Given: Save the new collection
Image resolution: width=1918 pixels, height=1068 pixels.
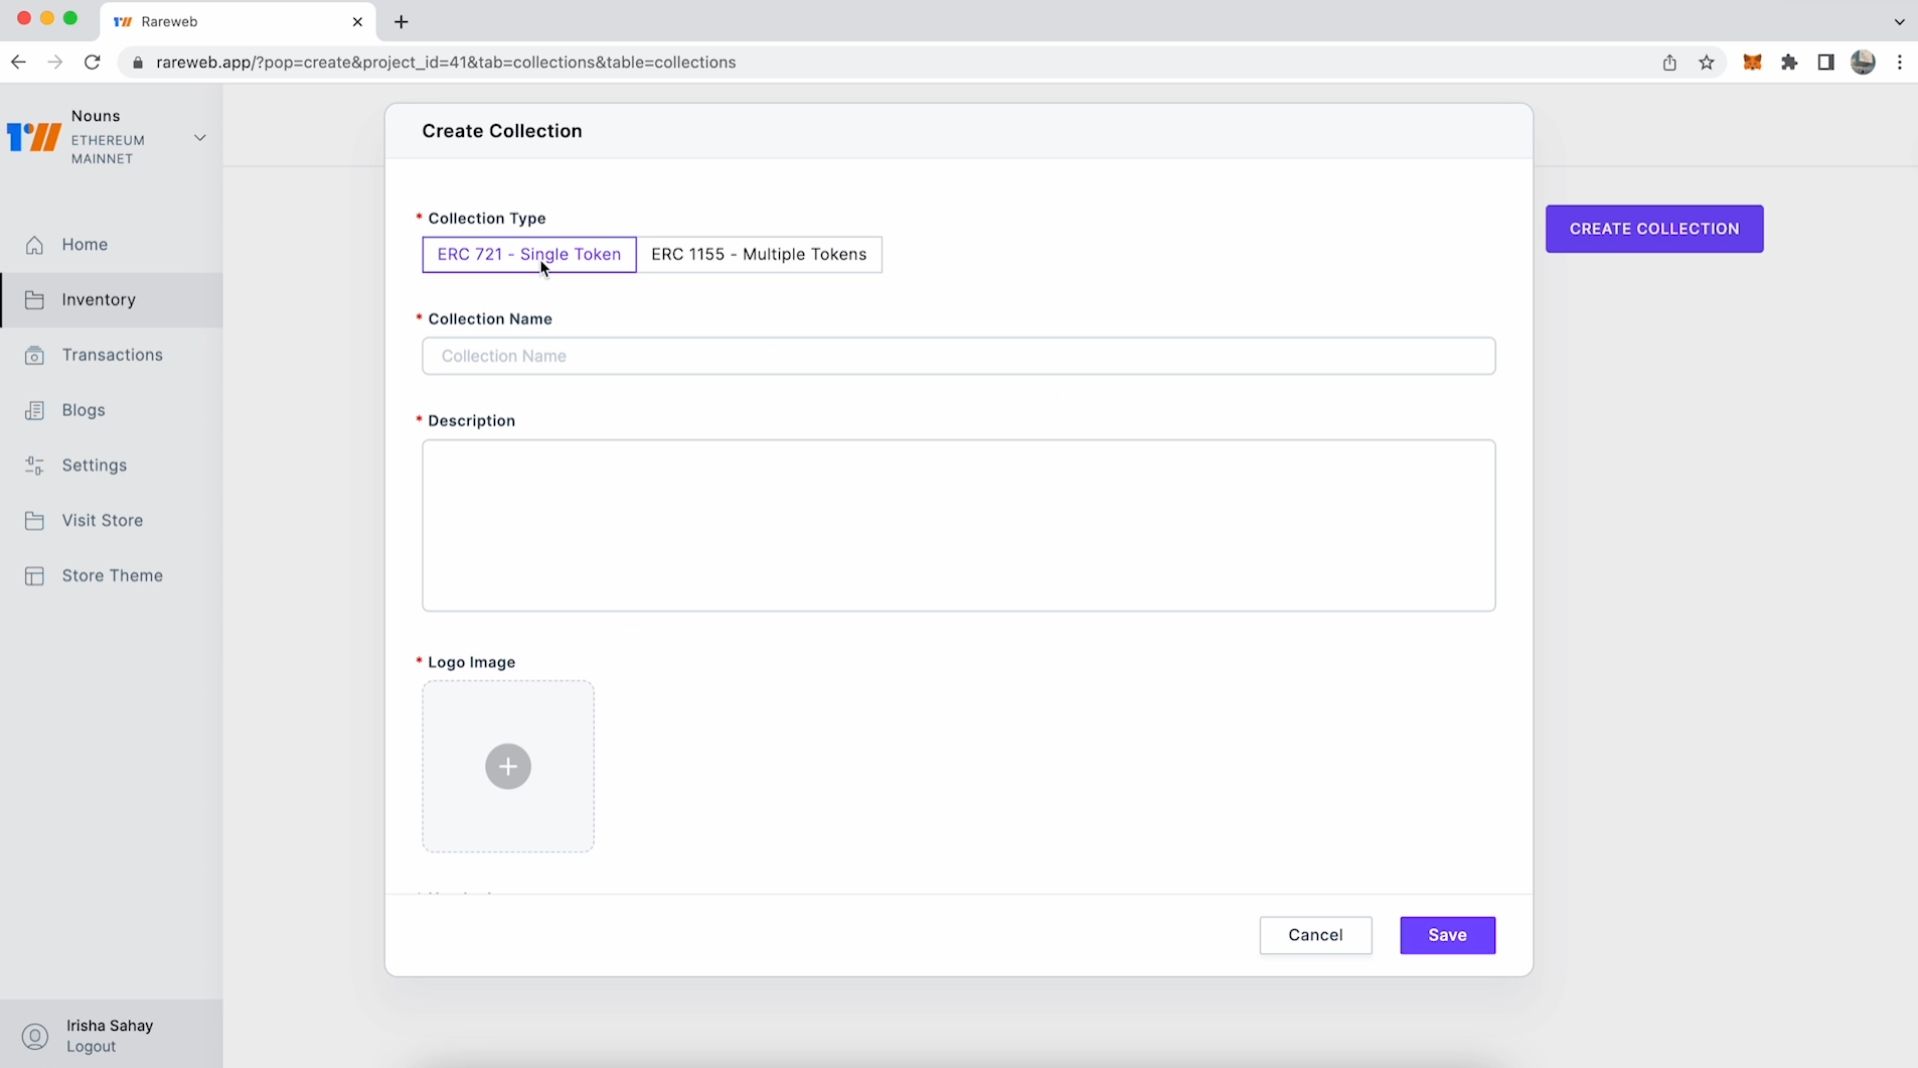Looking at the screenshot, I should [x=1447, y=935].
